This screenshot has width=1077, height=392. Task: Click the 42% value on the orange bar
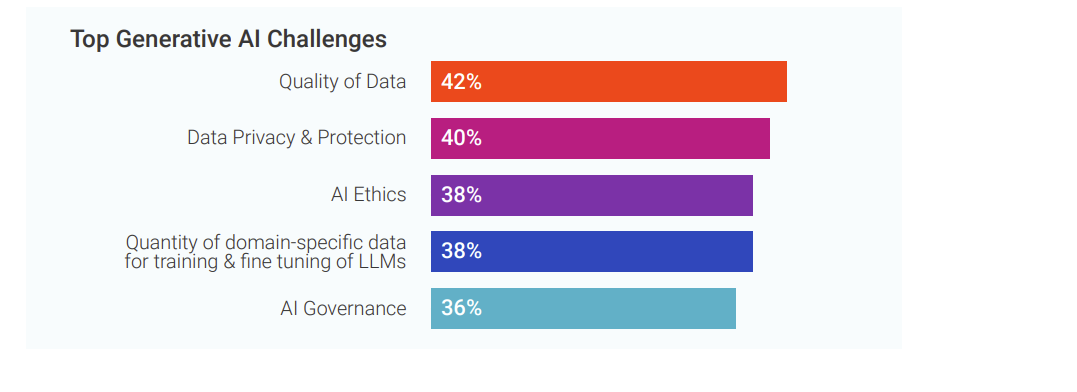461,82
